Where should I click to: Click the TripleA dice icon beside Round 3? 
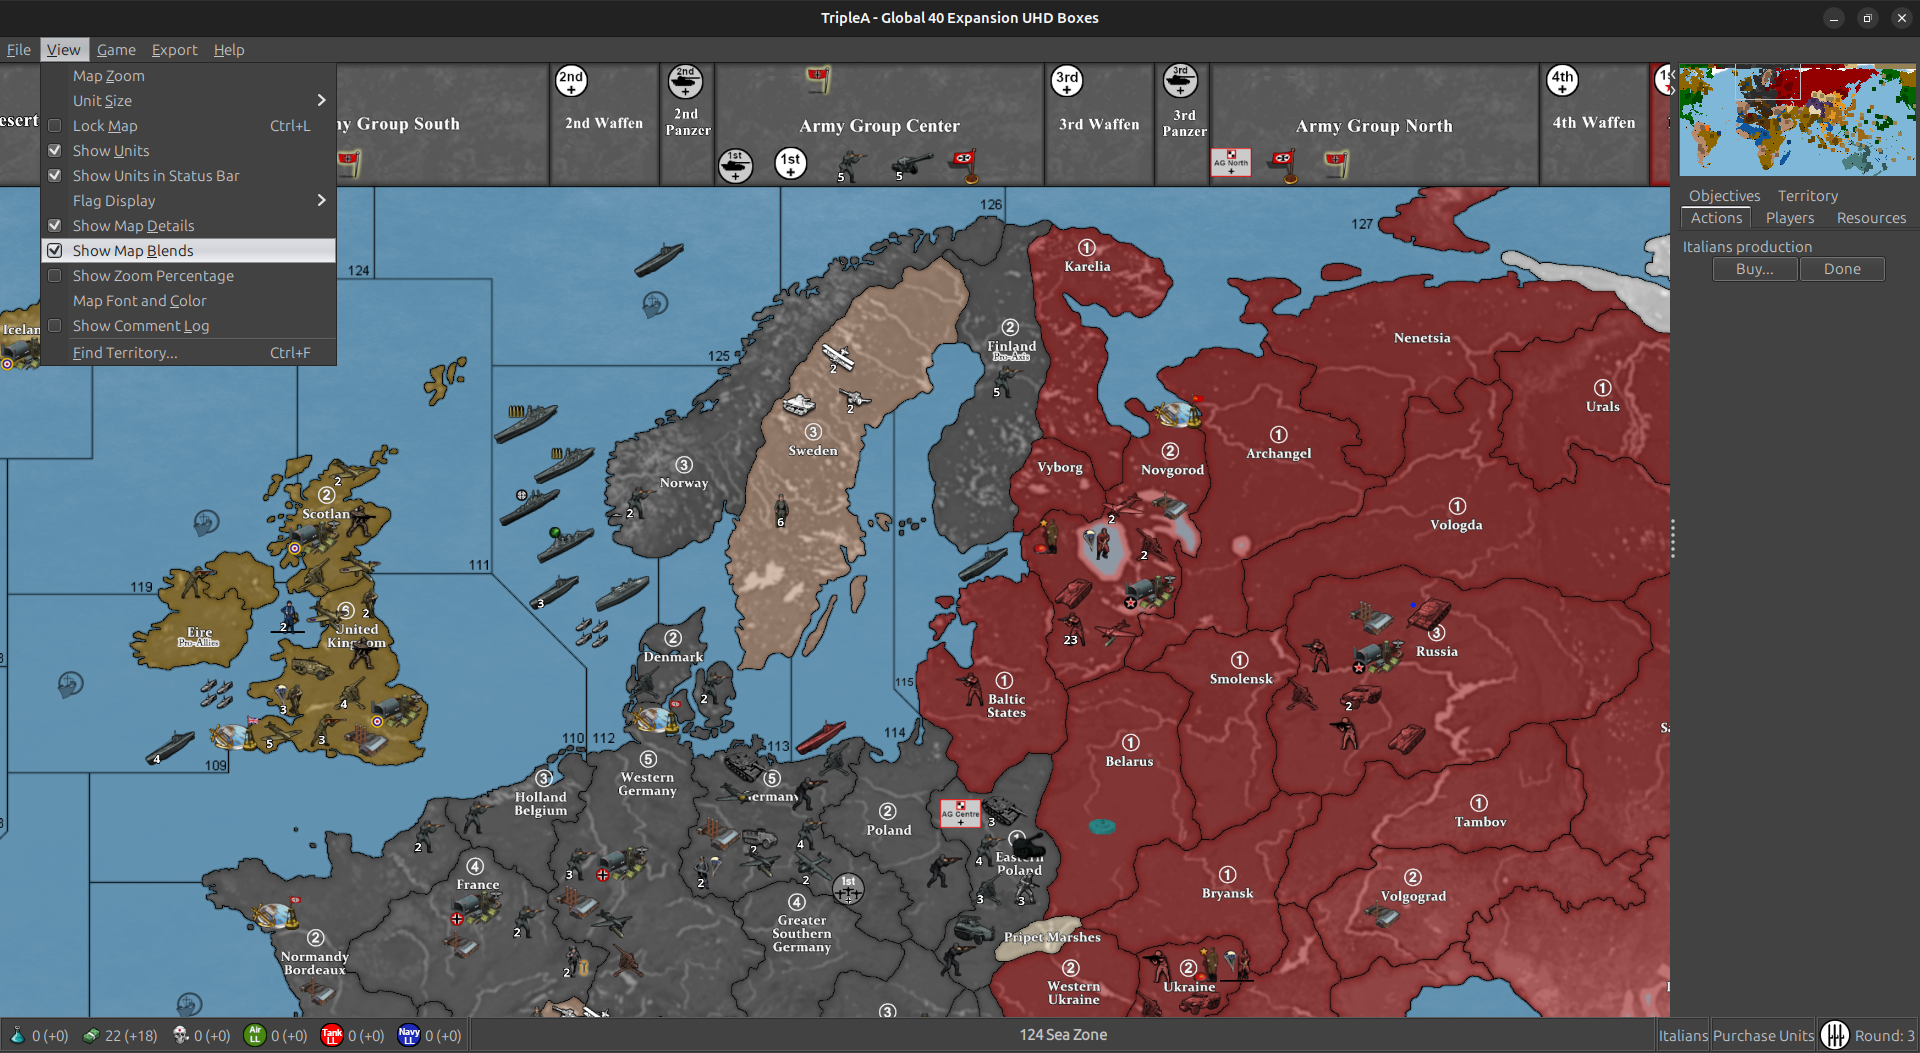[1837, 1035]
